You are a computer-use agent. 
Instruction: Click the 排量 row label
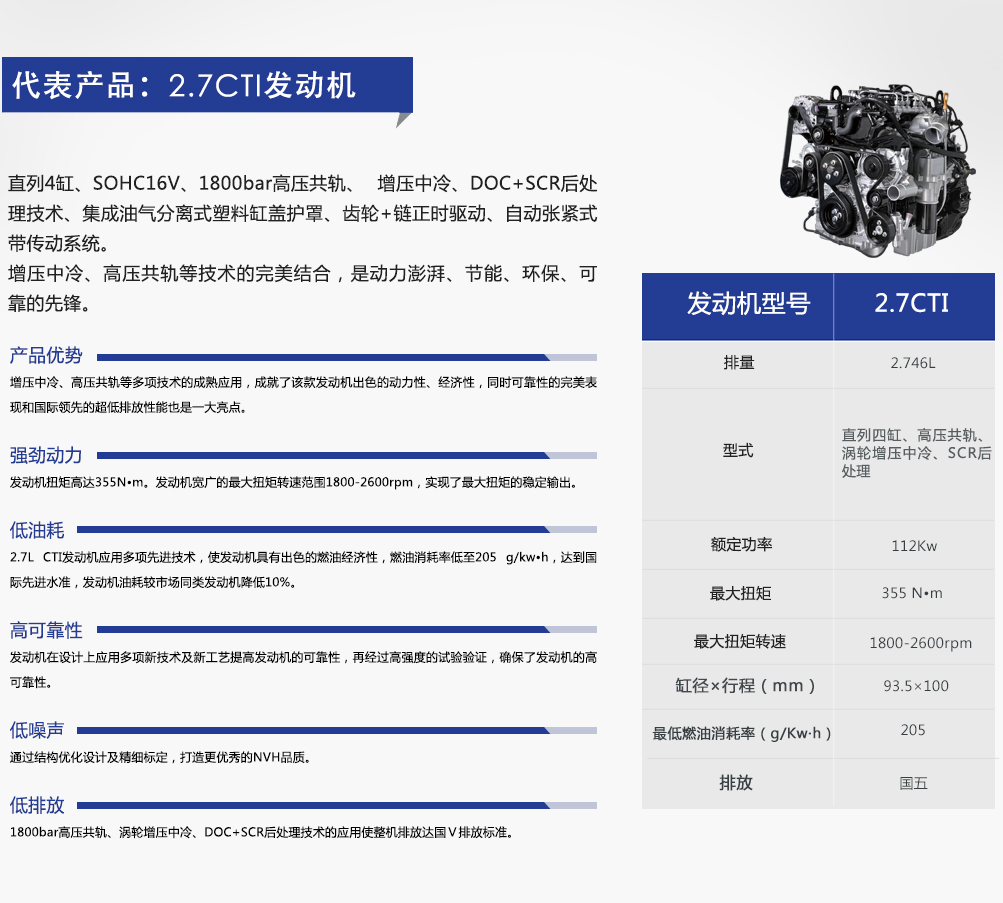[739, 363]
